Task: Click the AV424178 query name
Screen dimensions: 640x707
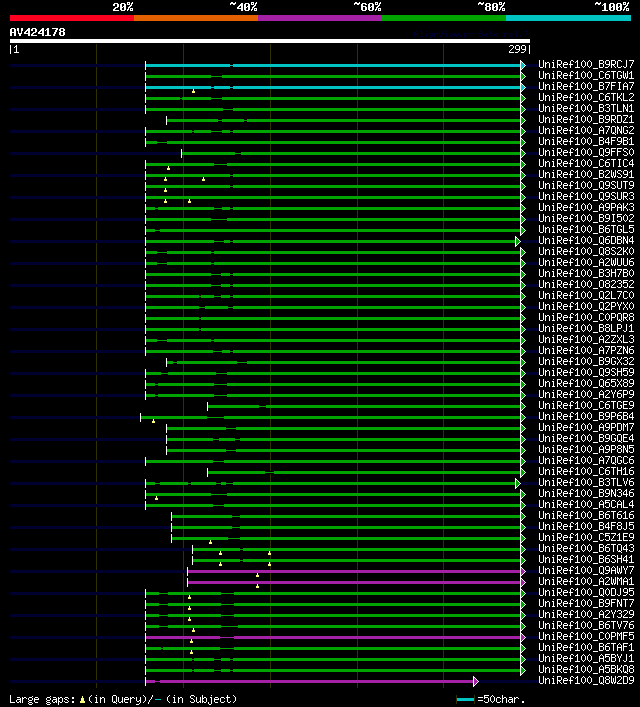Action: click(37, 32)
